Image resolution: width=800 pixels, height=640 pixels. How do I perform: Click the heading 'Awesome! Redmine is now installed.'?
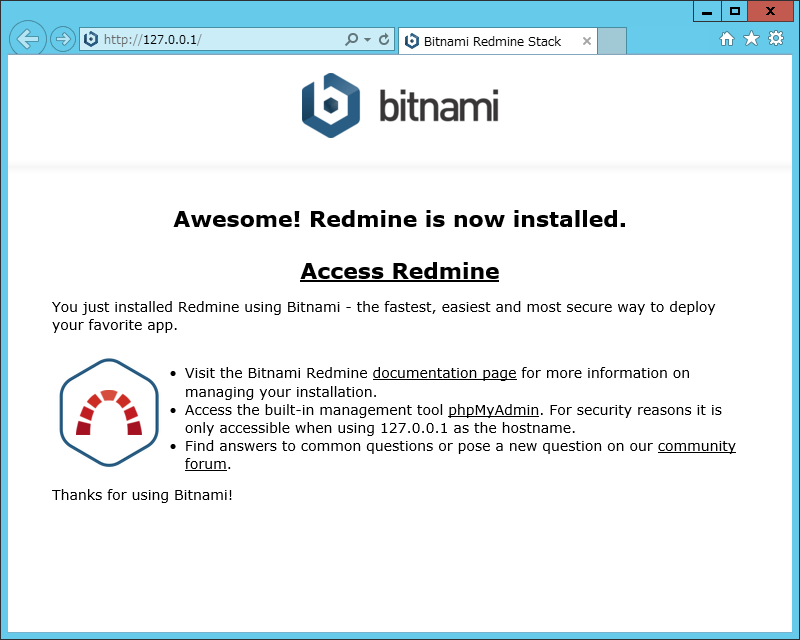coord(399,219)
